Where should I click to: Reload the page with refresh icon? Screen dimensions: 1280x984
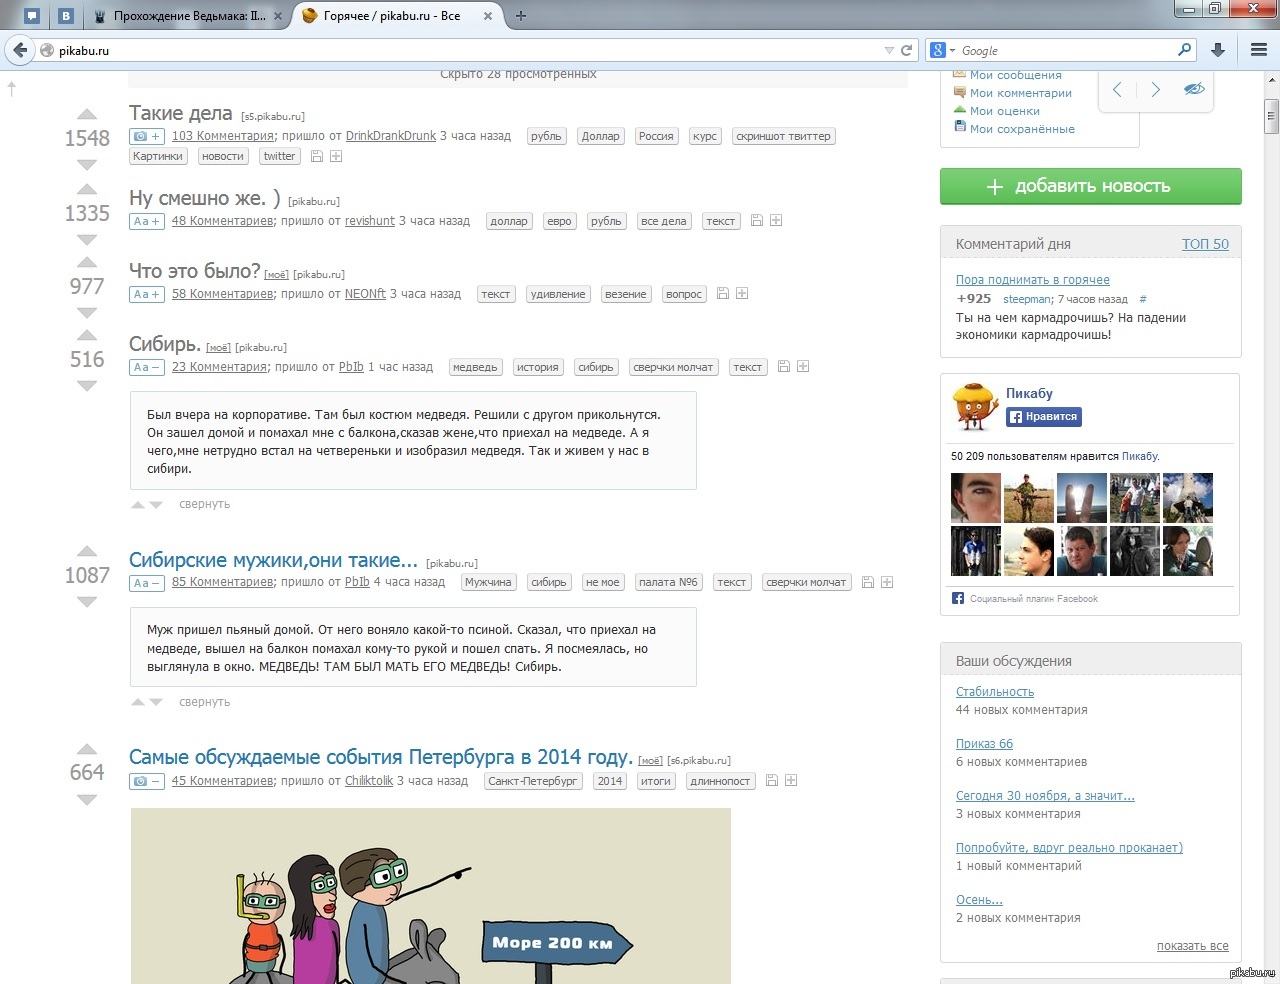tap(907, 50)
